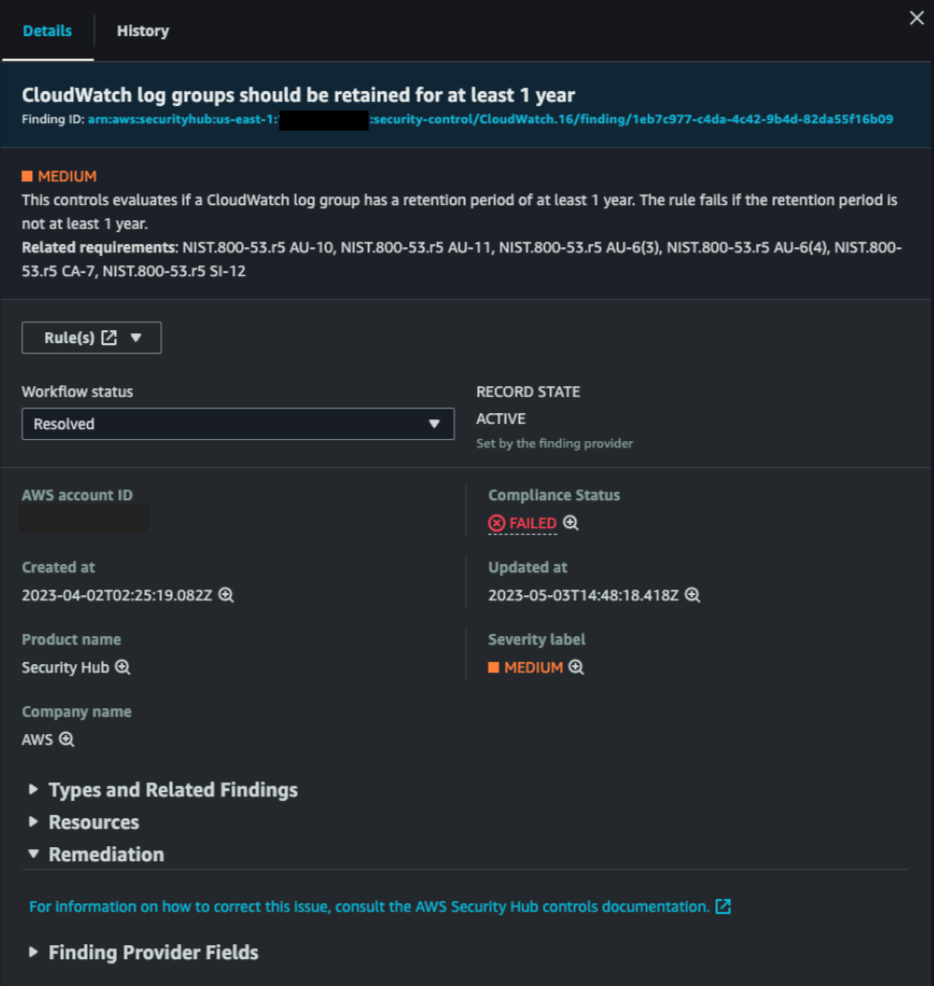Click the magnifier icon beside MEDIUM severity label
The width and height of the screenshot is (934, 986).
(x=577, y=667)
